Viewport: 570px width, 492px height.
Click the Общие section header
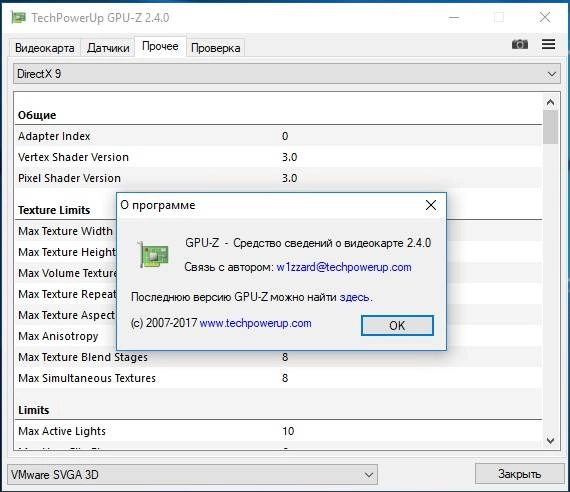(37, 115)
